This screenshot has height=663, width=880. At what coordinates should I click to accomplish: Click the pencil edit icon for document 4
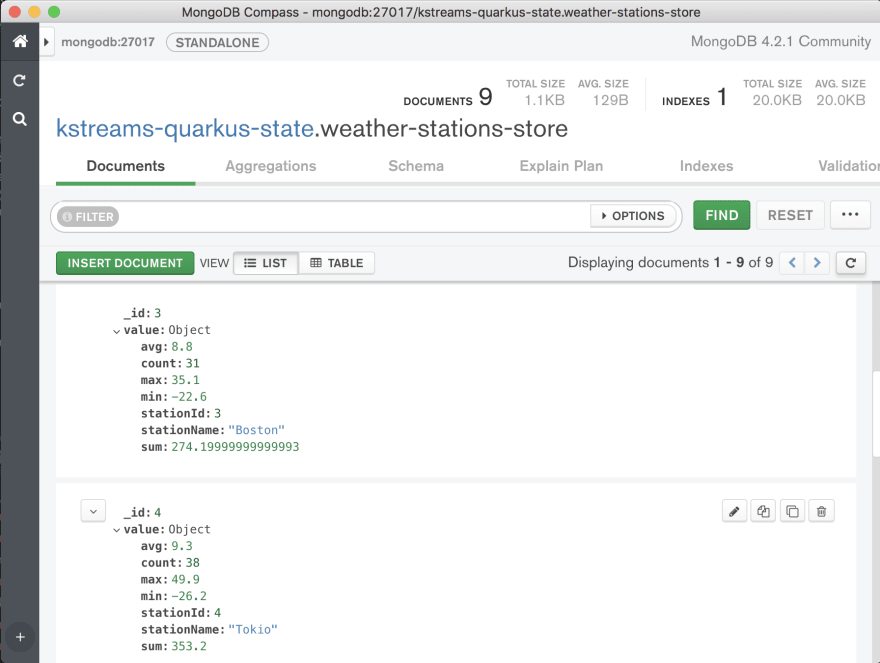734,511
